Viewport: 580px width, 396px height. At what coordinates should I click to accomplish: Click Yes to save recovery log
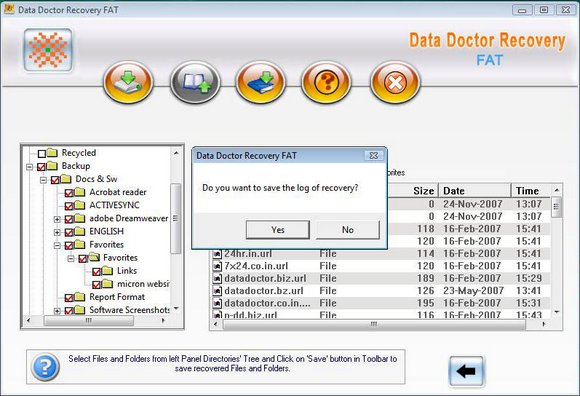[278, 230]
